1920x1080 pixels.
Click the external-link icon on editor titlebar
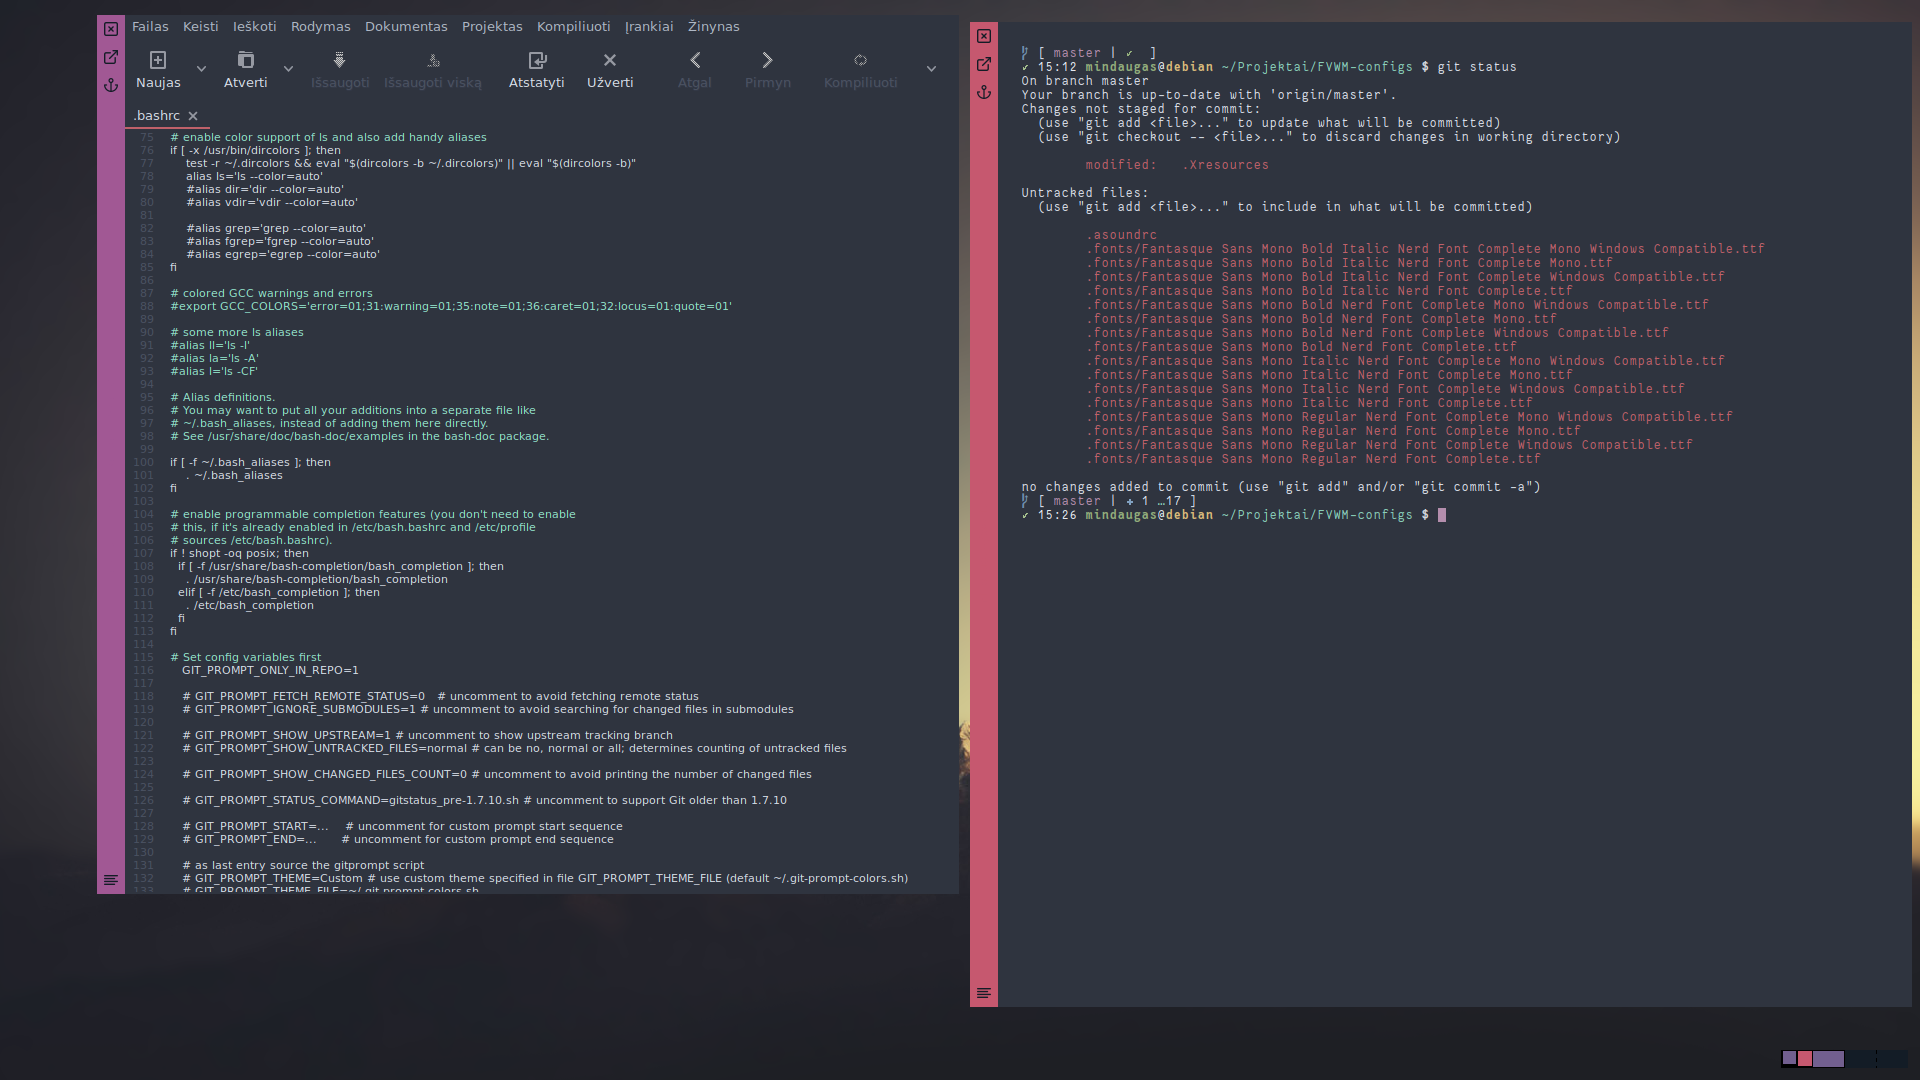[111, 57]
